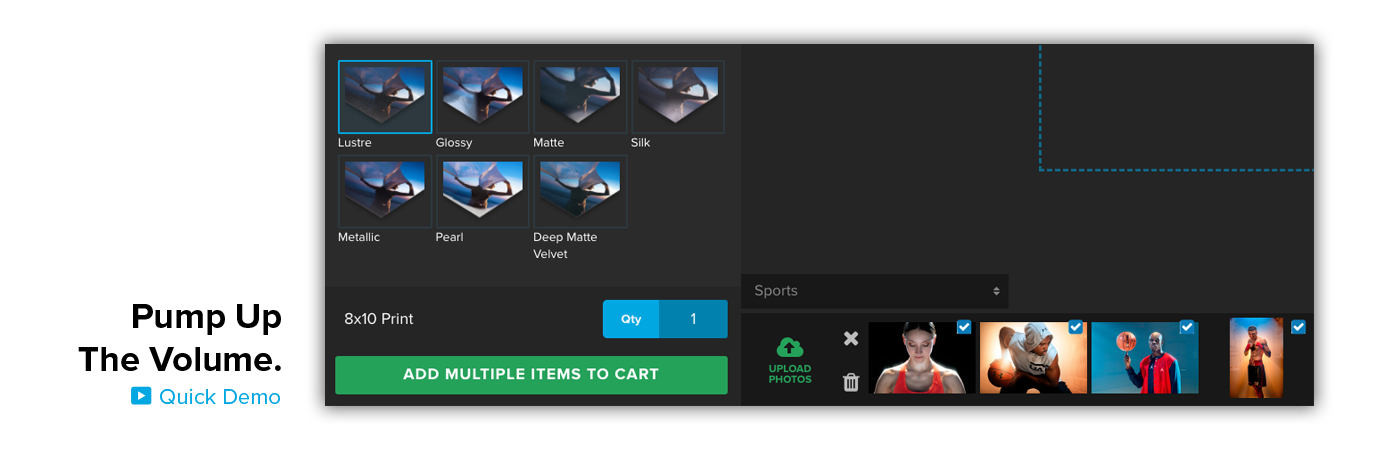This screenshot has height=449, width=1400.
Task: Select the Silk paper finish
Action: pos(677,97)
